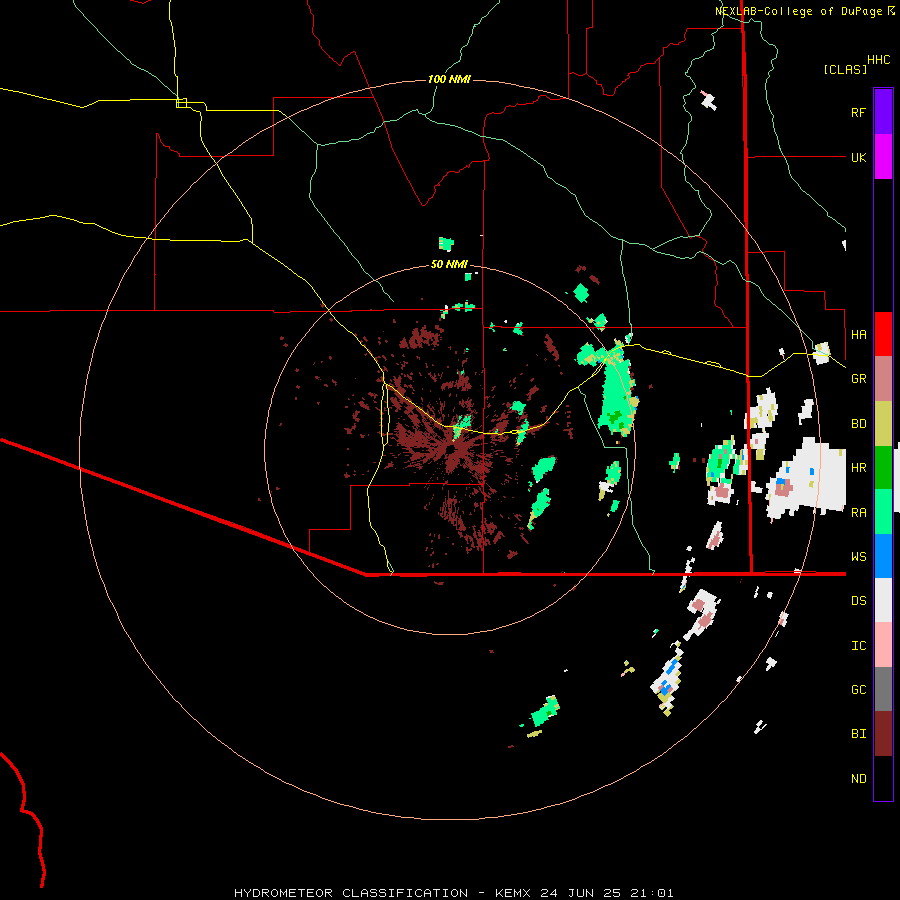Click the blue WS legend swatch
Image resolution: width=900 pixels, height=900 pixels.
[x=883, y=556]
